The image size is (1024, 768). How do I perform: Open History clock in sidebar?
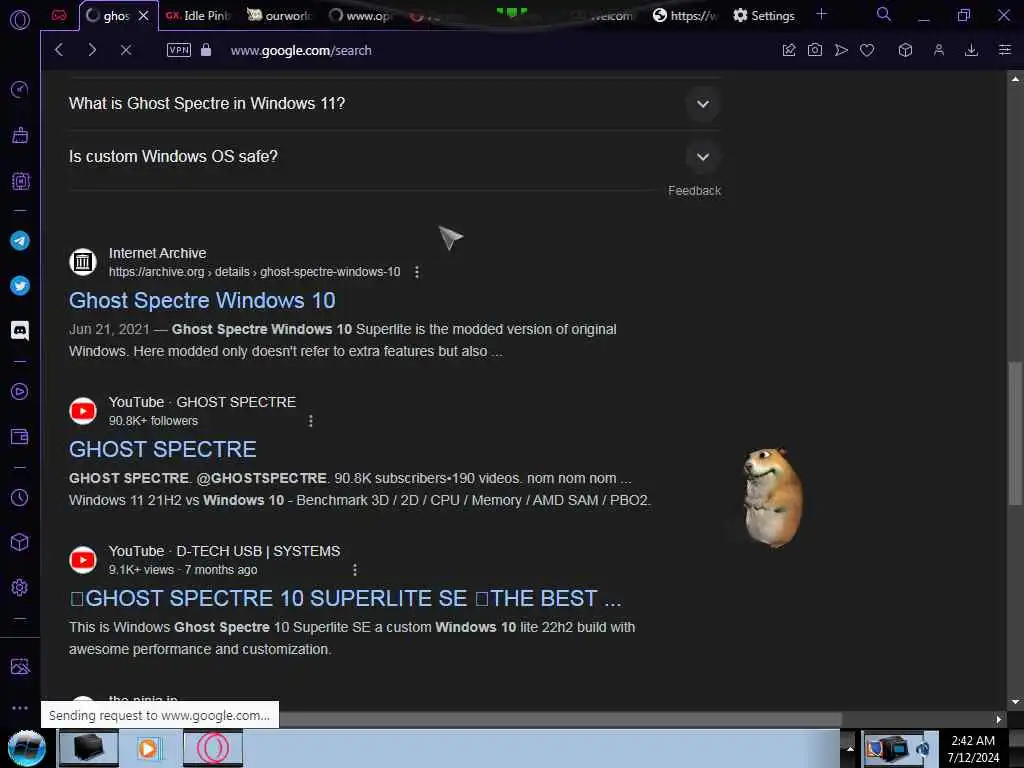click(x=20, y=498)
